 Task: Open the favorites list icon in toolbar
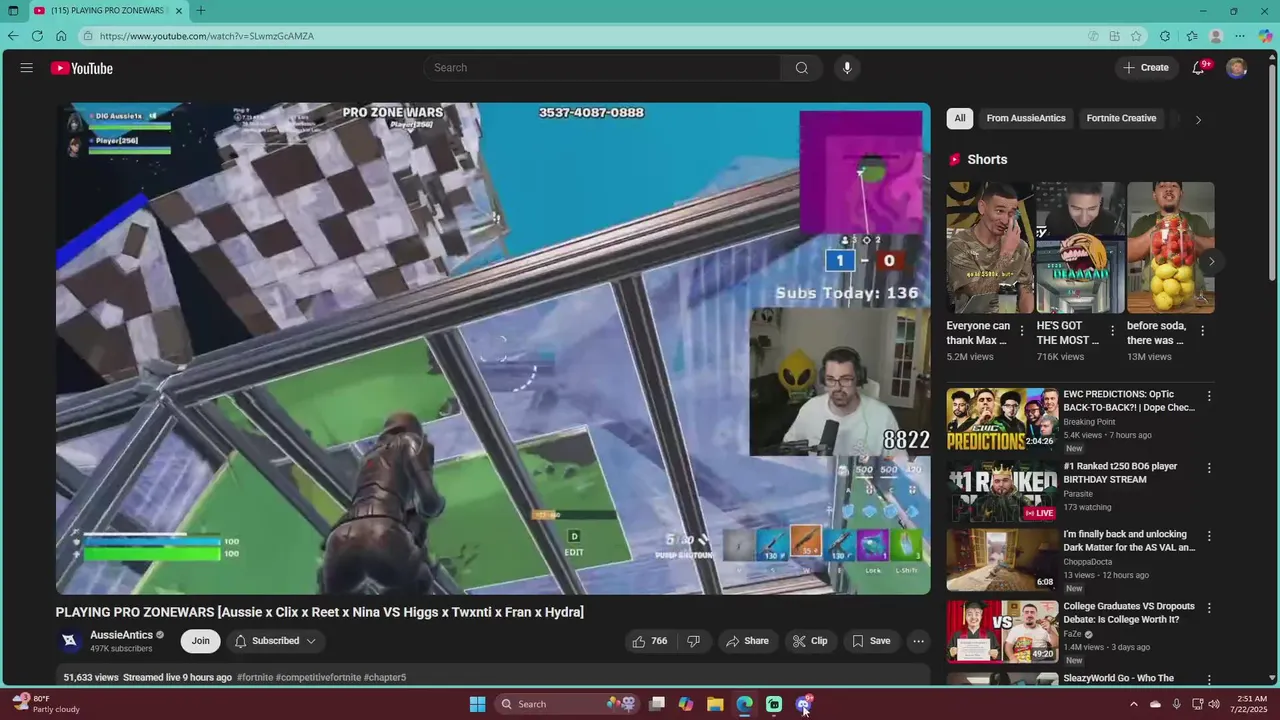tap(1192, 36)
